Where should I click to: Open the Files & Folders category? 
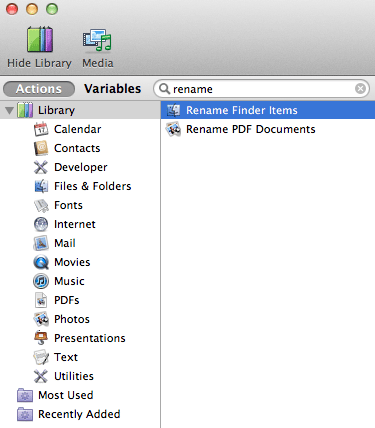point(83,186)
